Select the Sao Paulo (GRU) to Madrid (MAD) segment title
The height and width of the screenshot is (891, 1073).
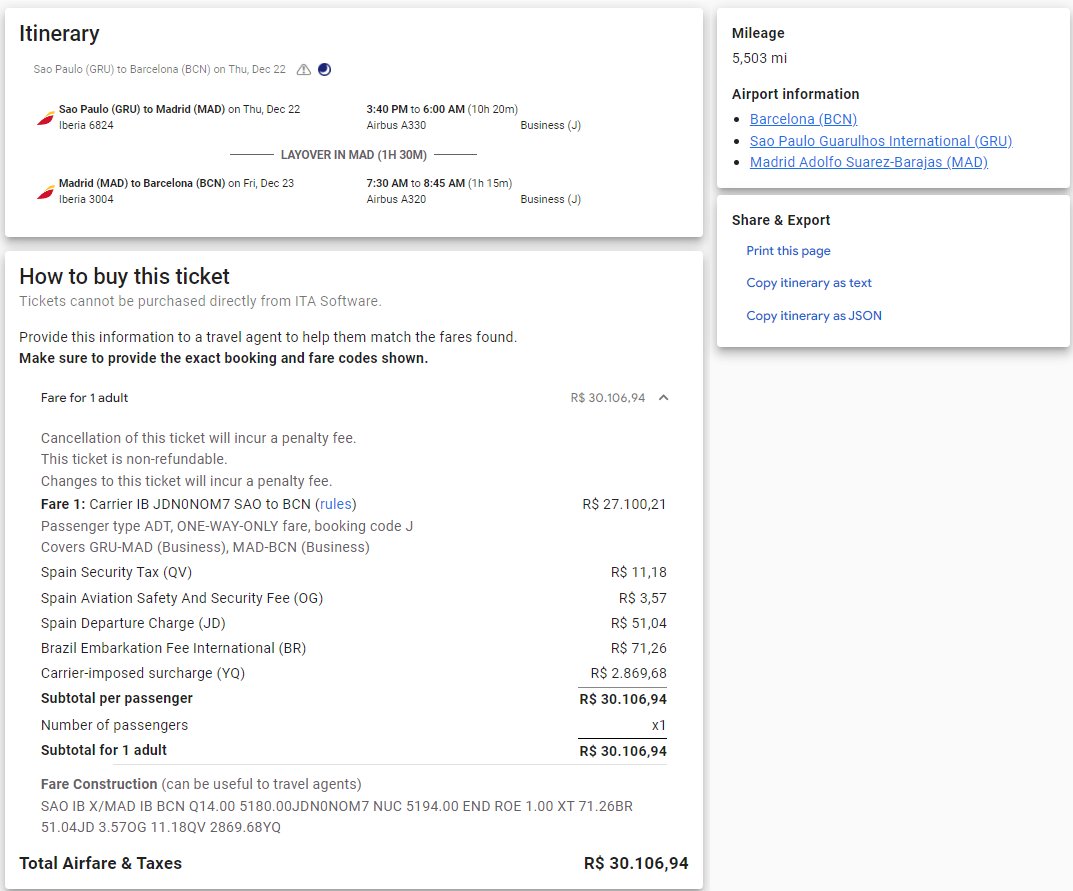(x=179, y=109)
